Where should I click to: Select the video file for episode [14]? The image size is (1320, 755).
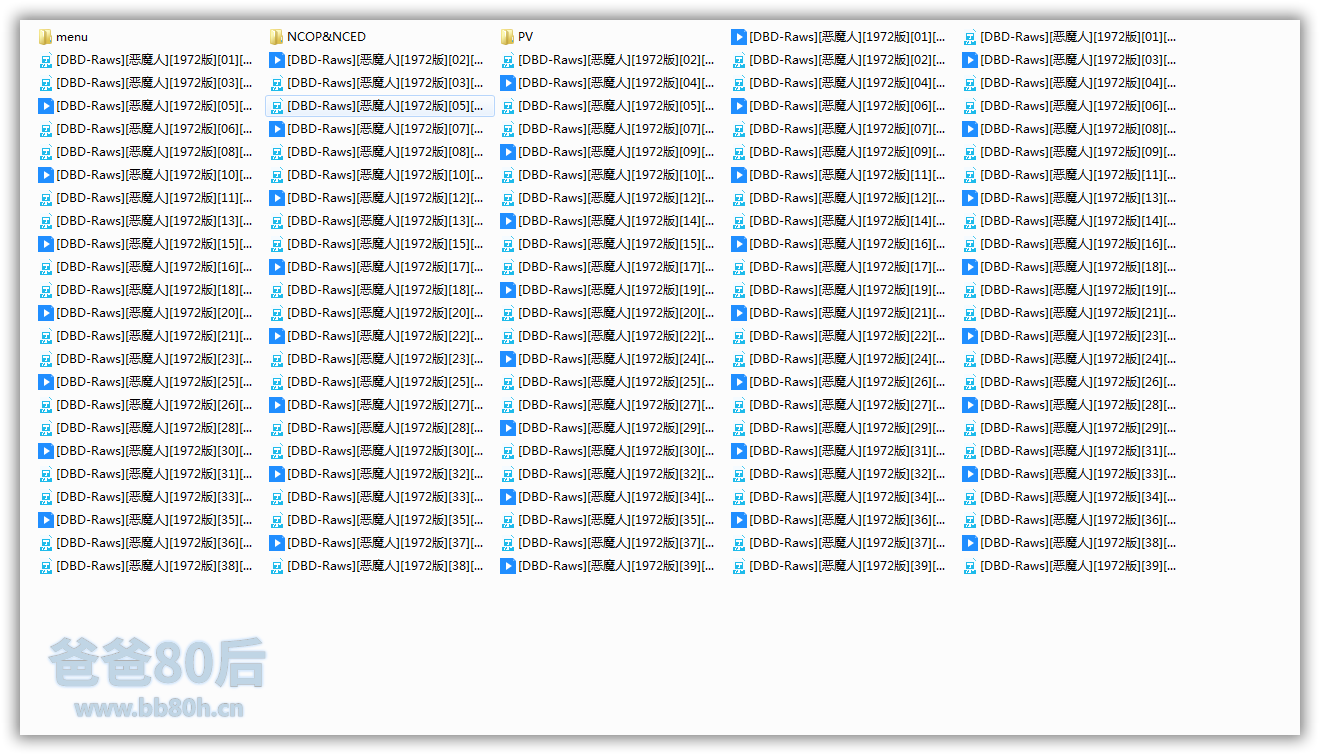pos(608,221)
